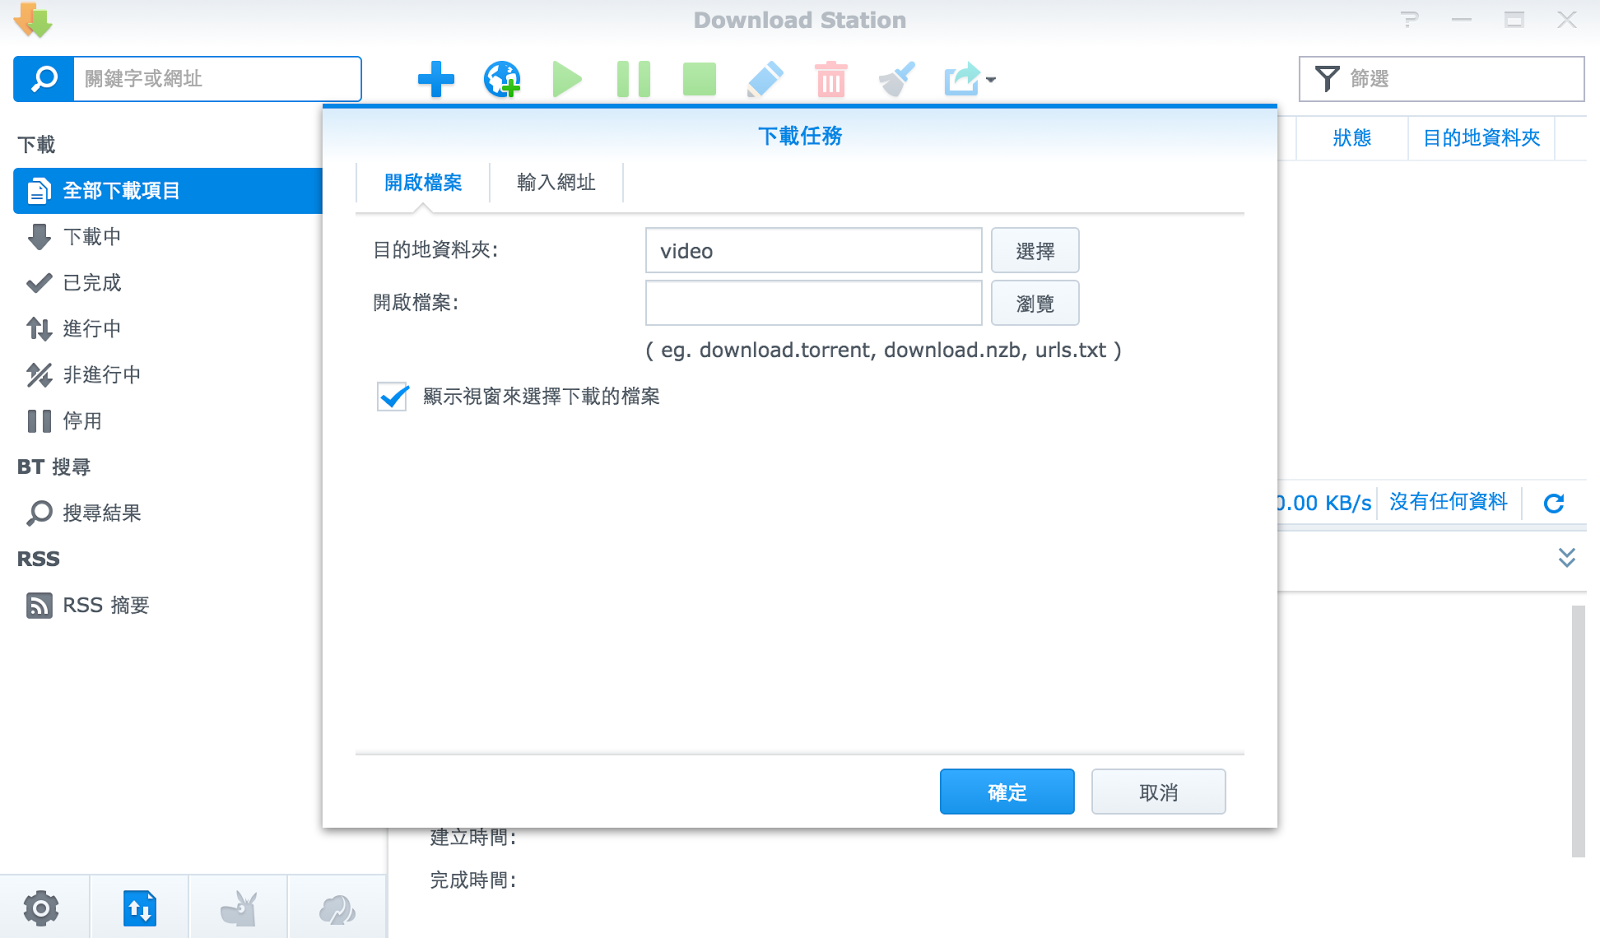Click the red trash delete icon
Screen dimensions: 1600x938
click(x=831, y=79)
